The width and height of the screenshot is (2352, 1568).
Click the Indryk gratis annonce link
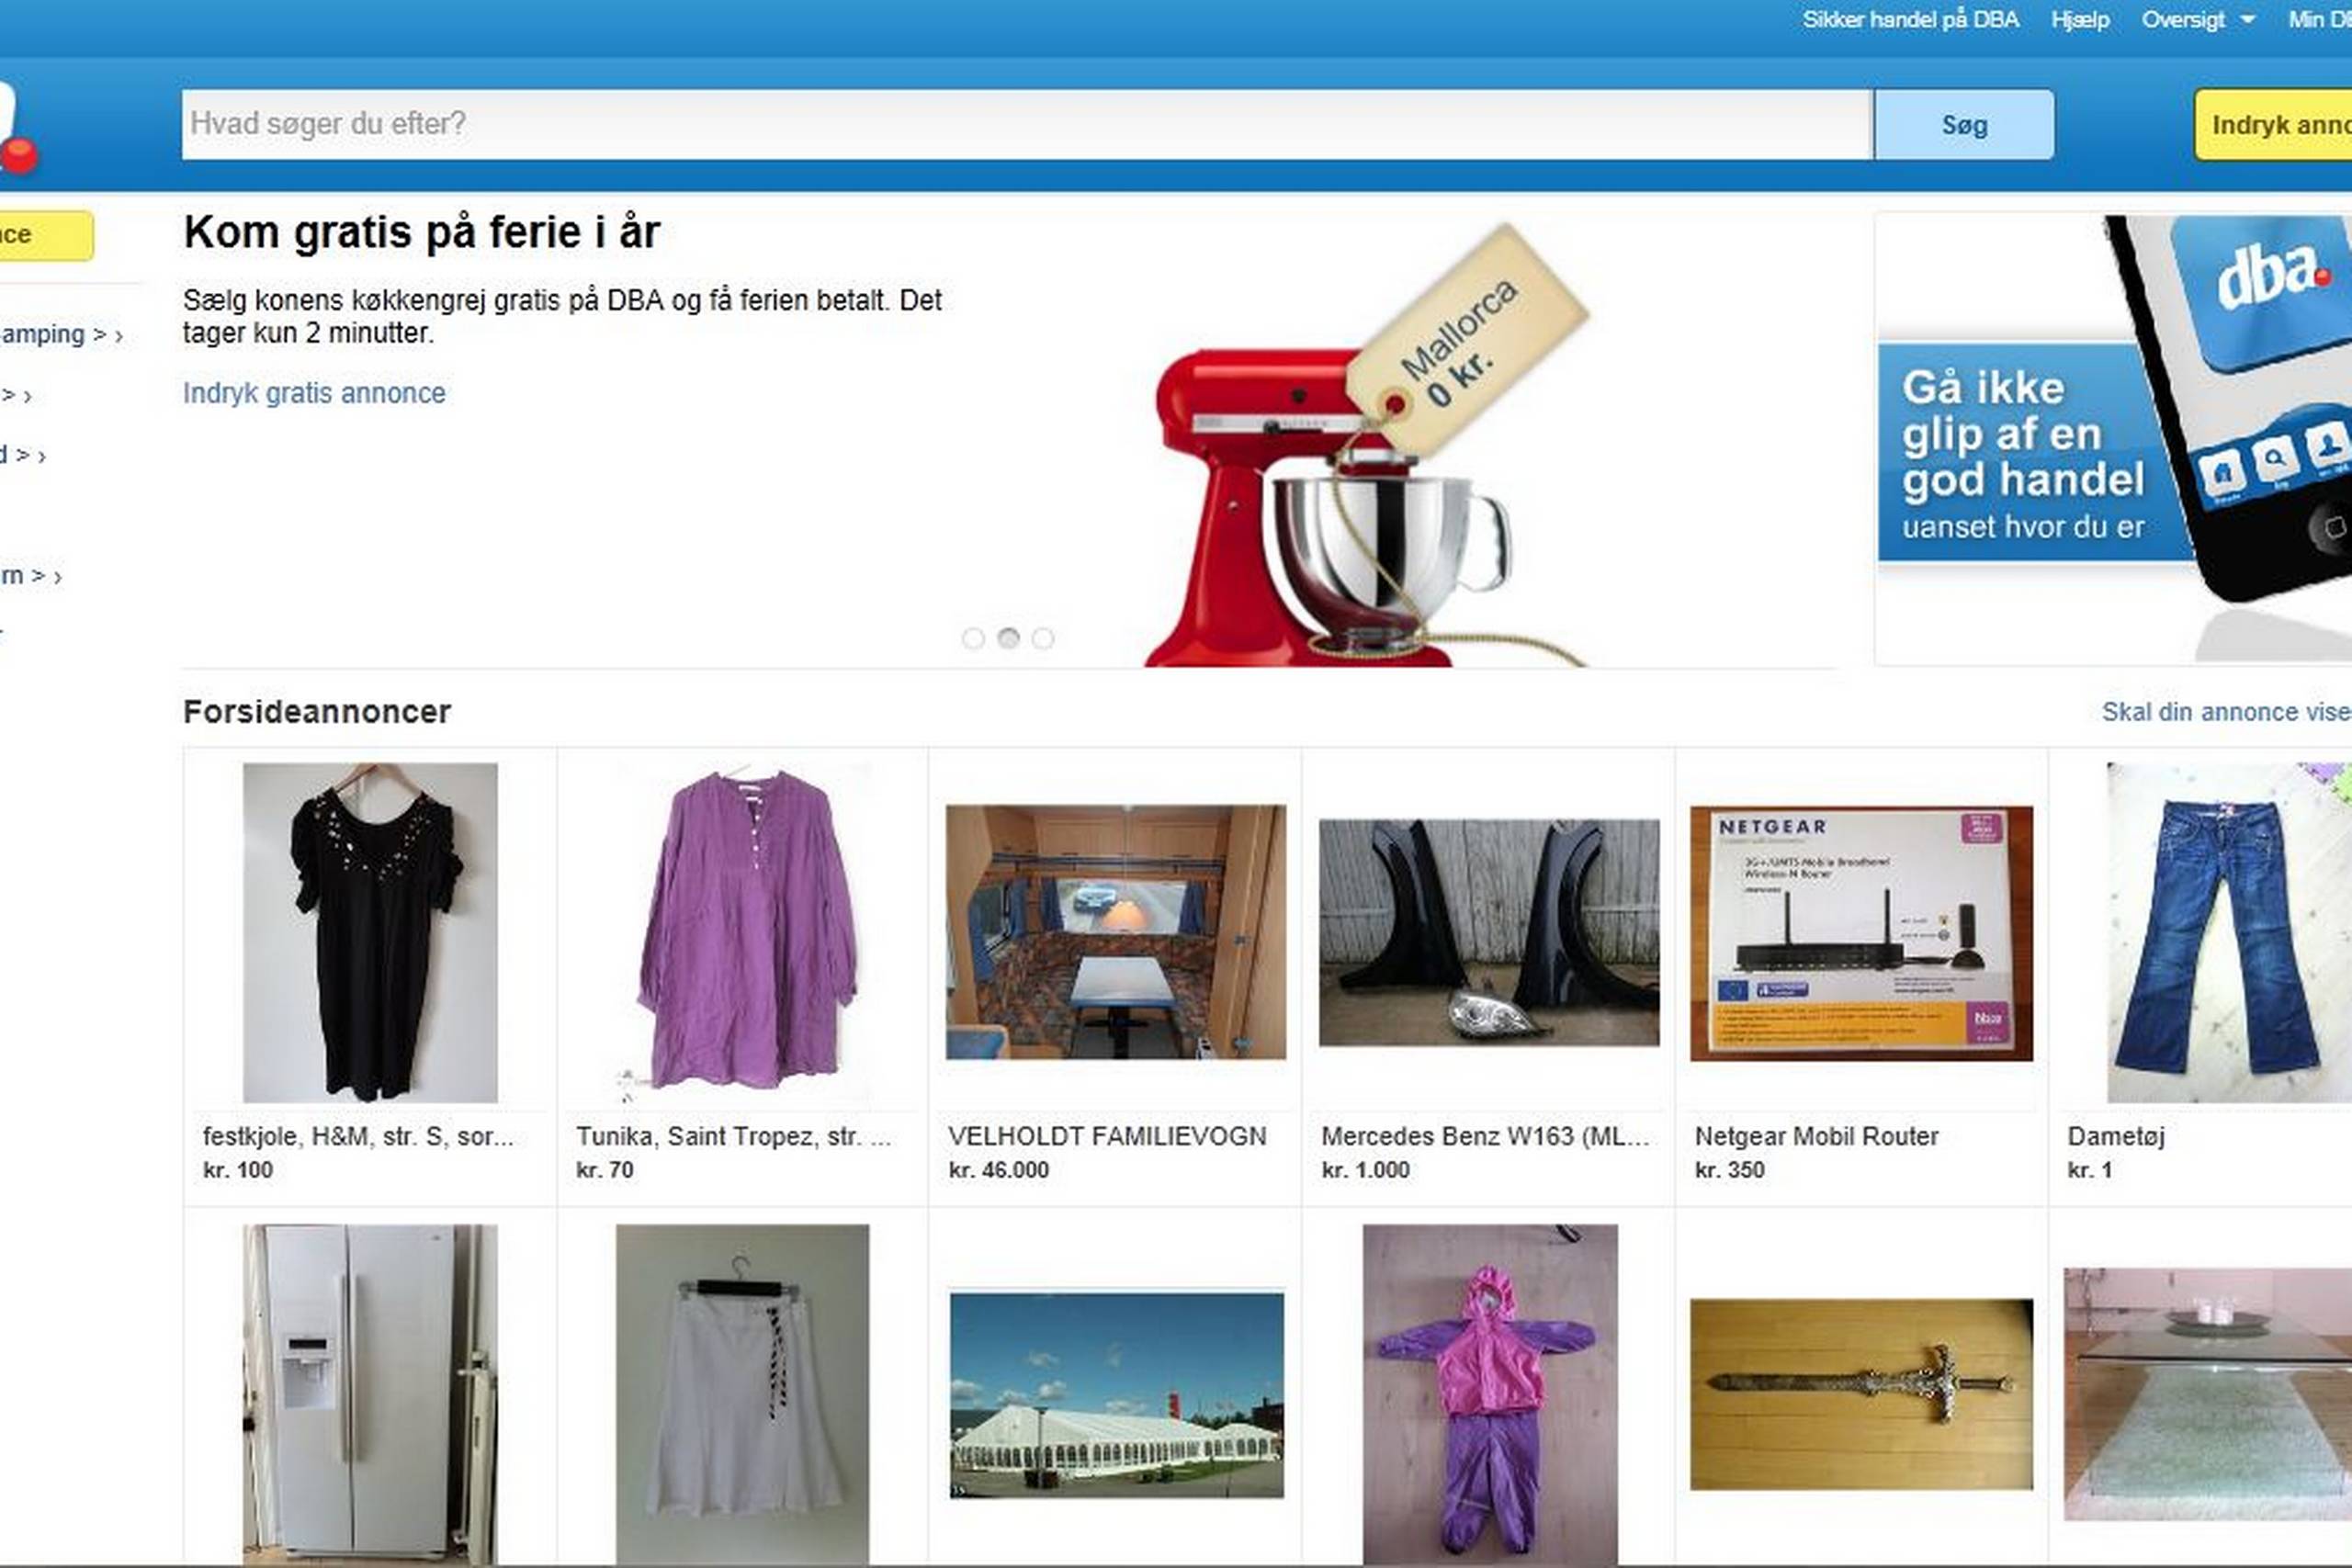coord(314,393)
